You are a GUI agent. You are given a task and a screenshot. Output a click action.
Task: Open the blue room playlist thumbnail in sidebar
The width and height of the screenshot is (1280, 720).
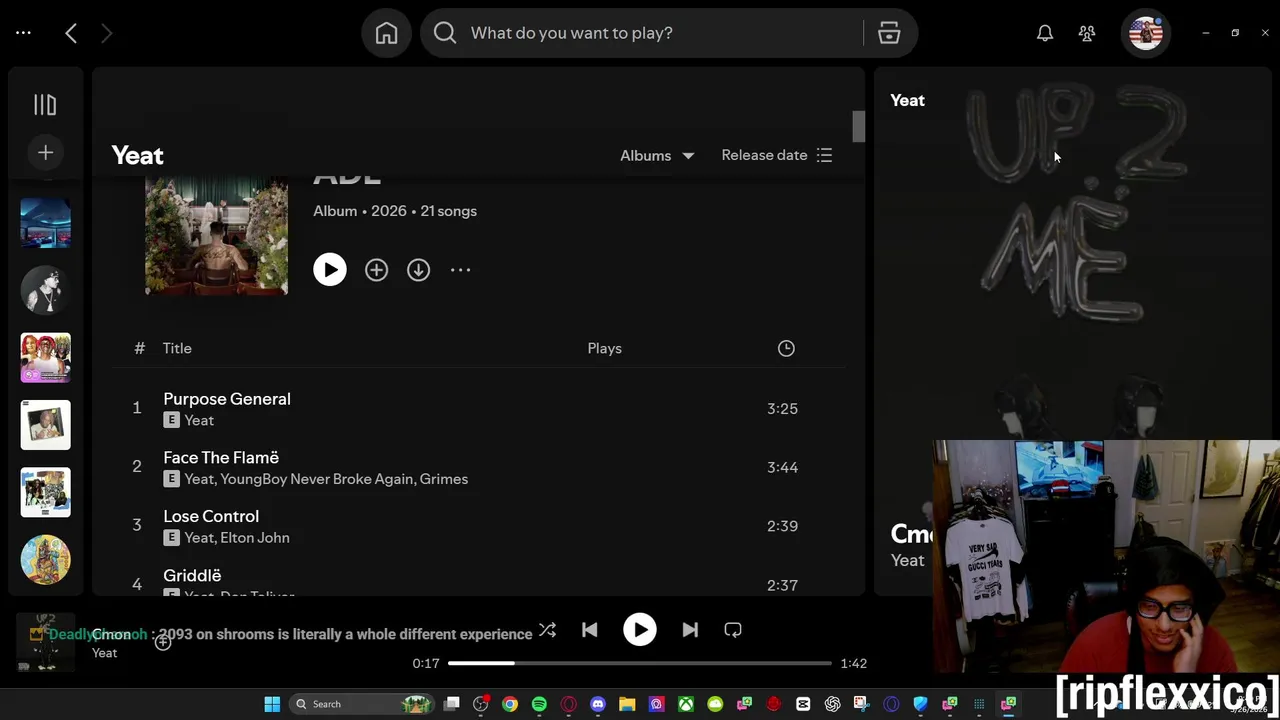point(46,222)
